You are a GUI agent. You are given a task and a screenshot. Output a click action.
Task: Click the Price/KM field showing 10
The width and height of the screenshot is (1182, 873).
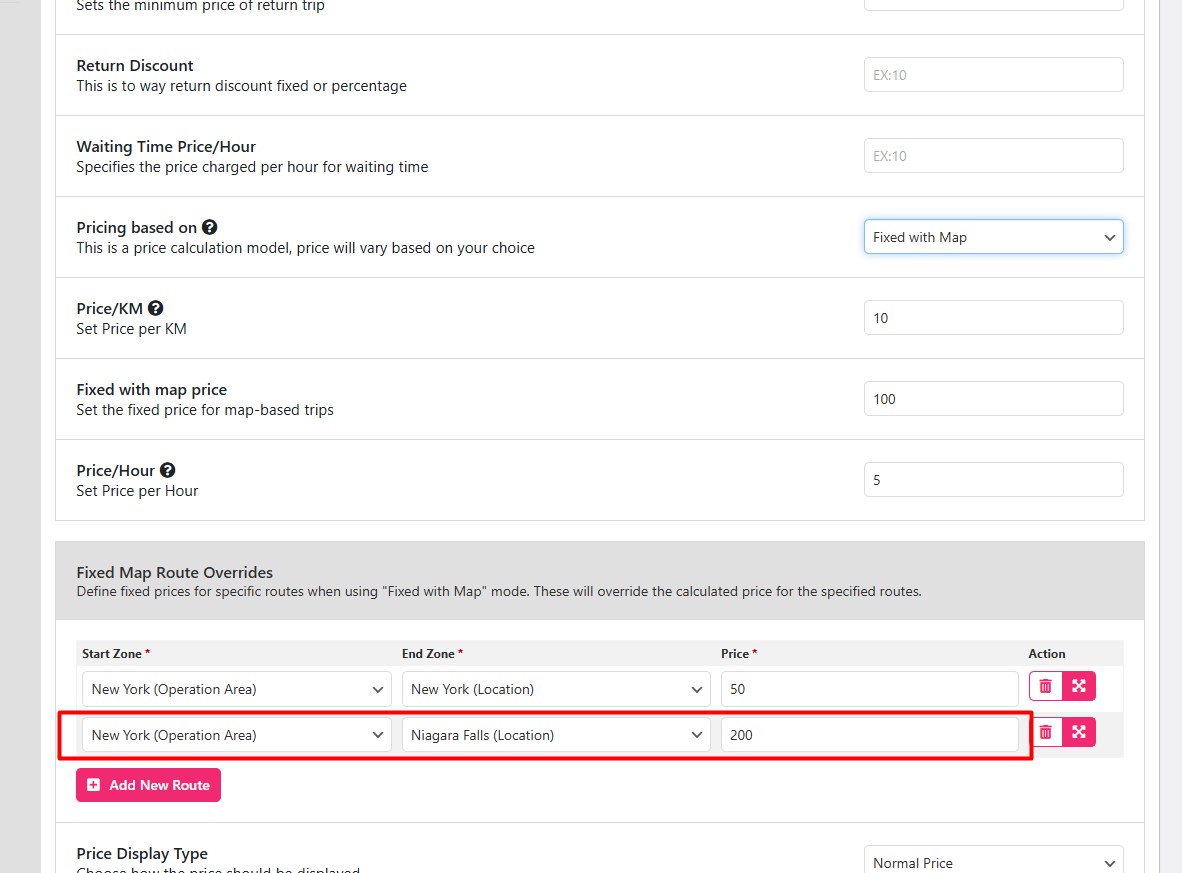pos(993,318)
